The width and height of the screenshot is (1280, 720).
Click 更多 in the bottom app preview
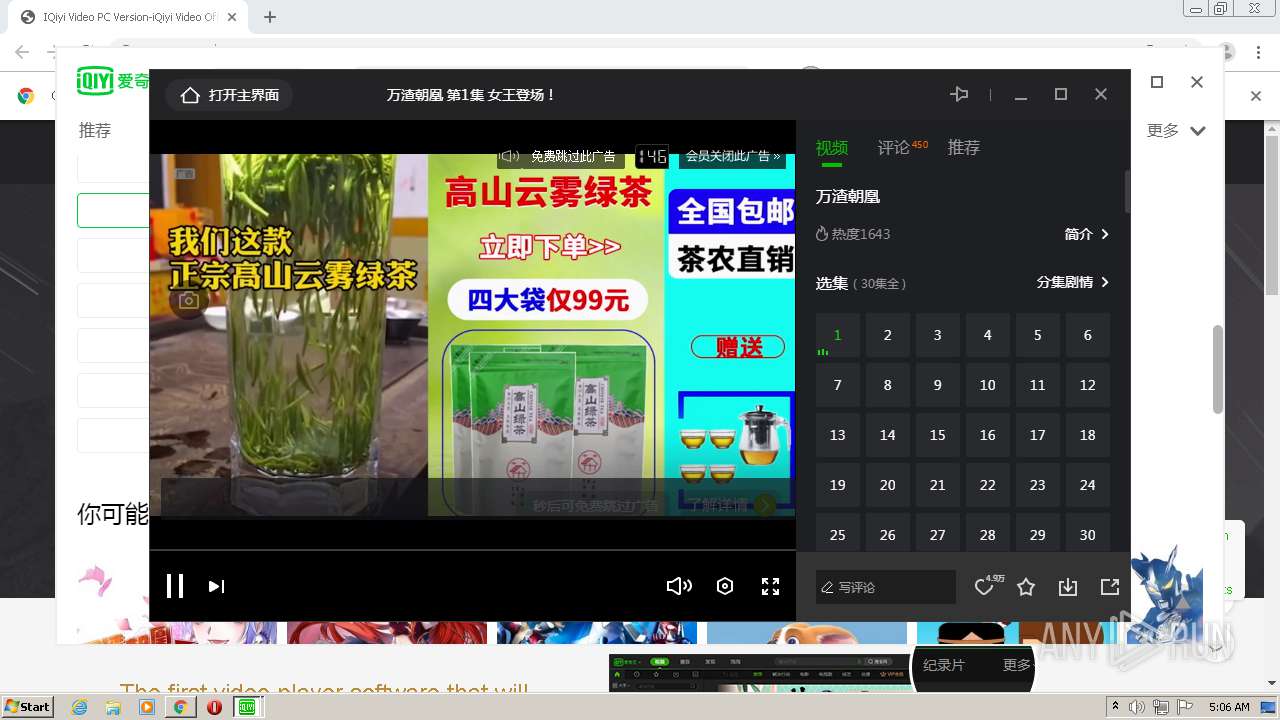point(1017,665)
